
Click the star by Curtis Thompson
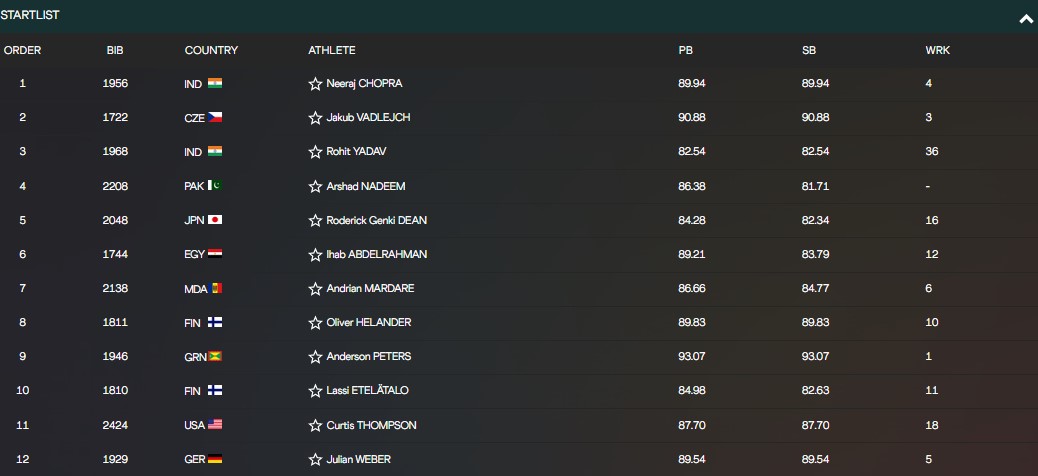click(315, 426)
